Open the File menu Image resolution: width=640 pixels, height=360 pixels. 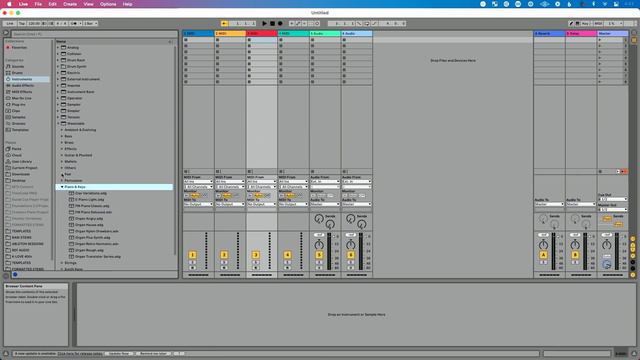pos(38,4)
